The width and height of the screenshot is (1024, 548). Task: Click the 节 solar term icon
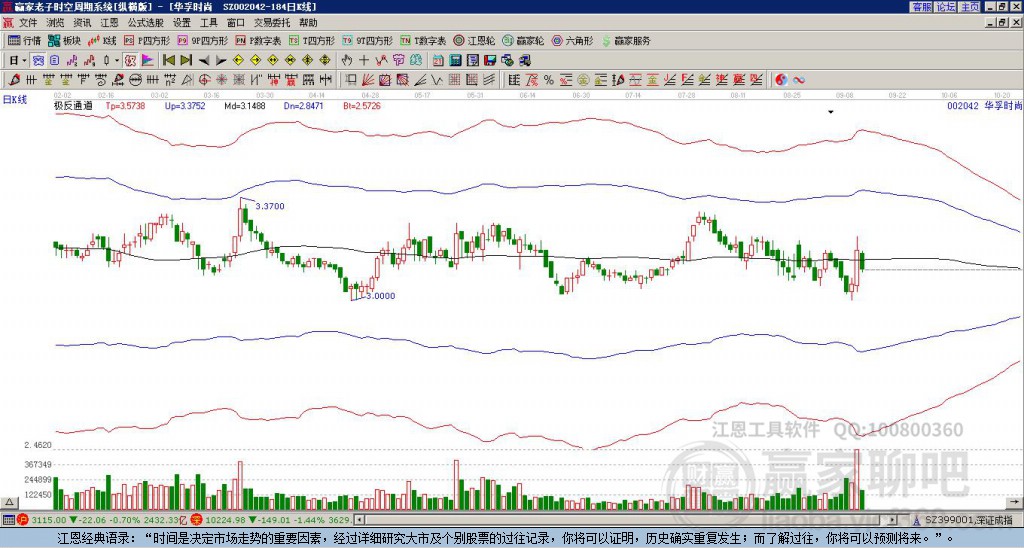click(x=398, y=61)
